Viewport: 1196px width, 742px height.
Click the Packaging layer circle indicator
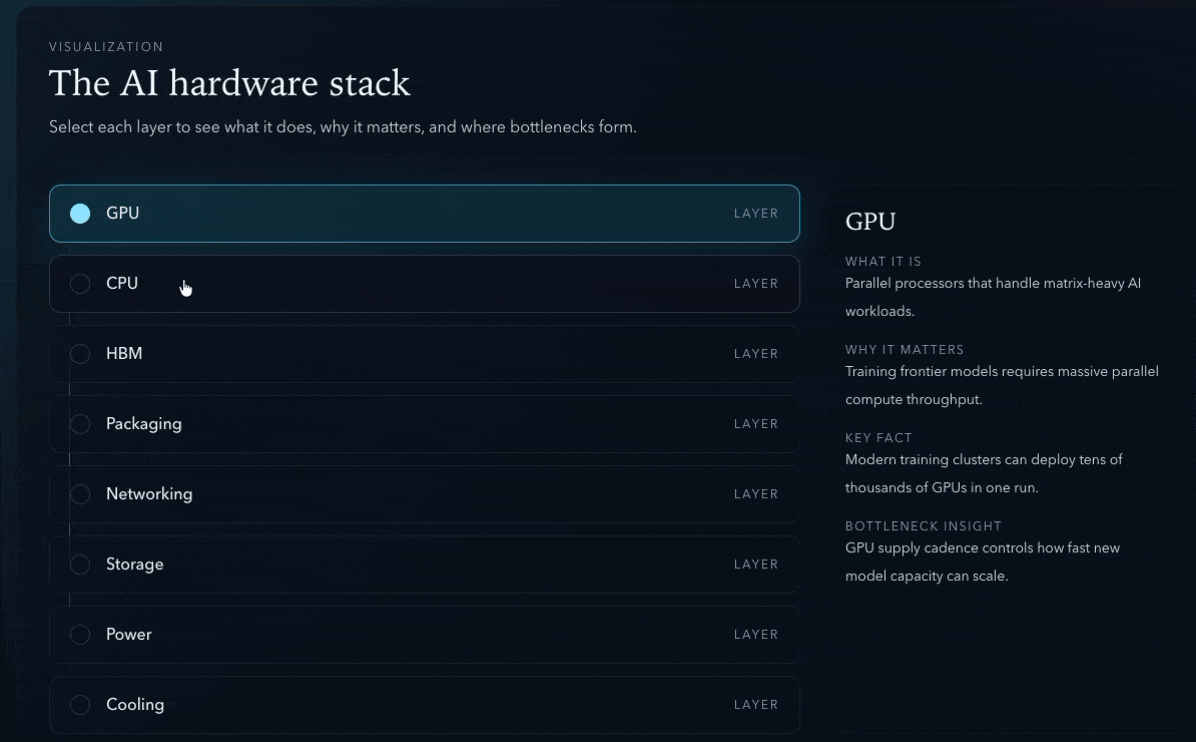point(80,424)
